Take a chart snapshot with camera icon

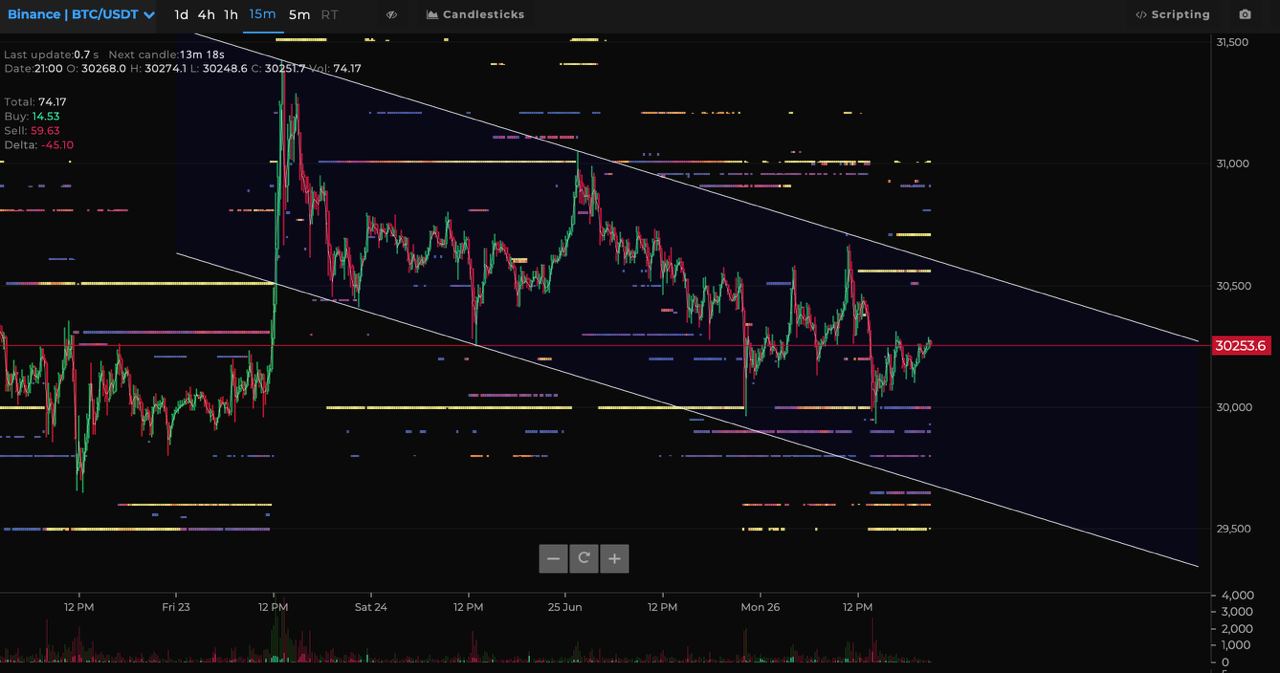pyautogui.click(x=1245, y=14)
